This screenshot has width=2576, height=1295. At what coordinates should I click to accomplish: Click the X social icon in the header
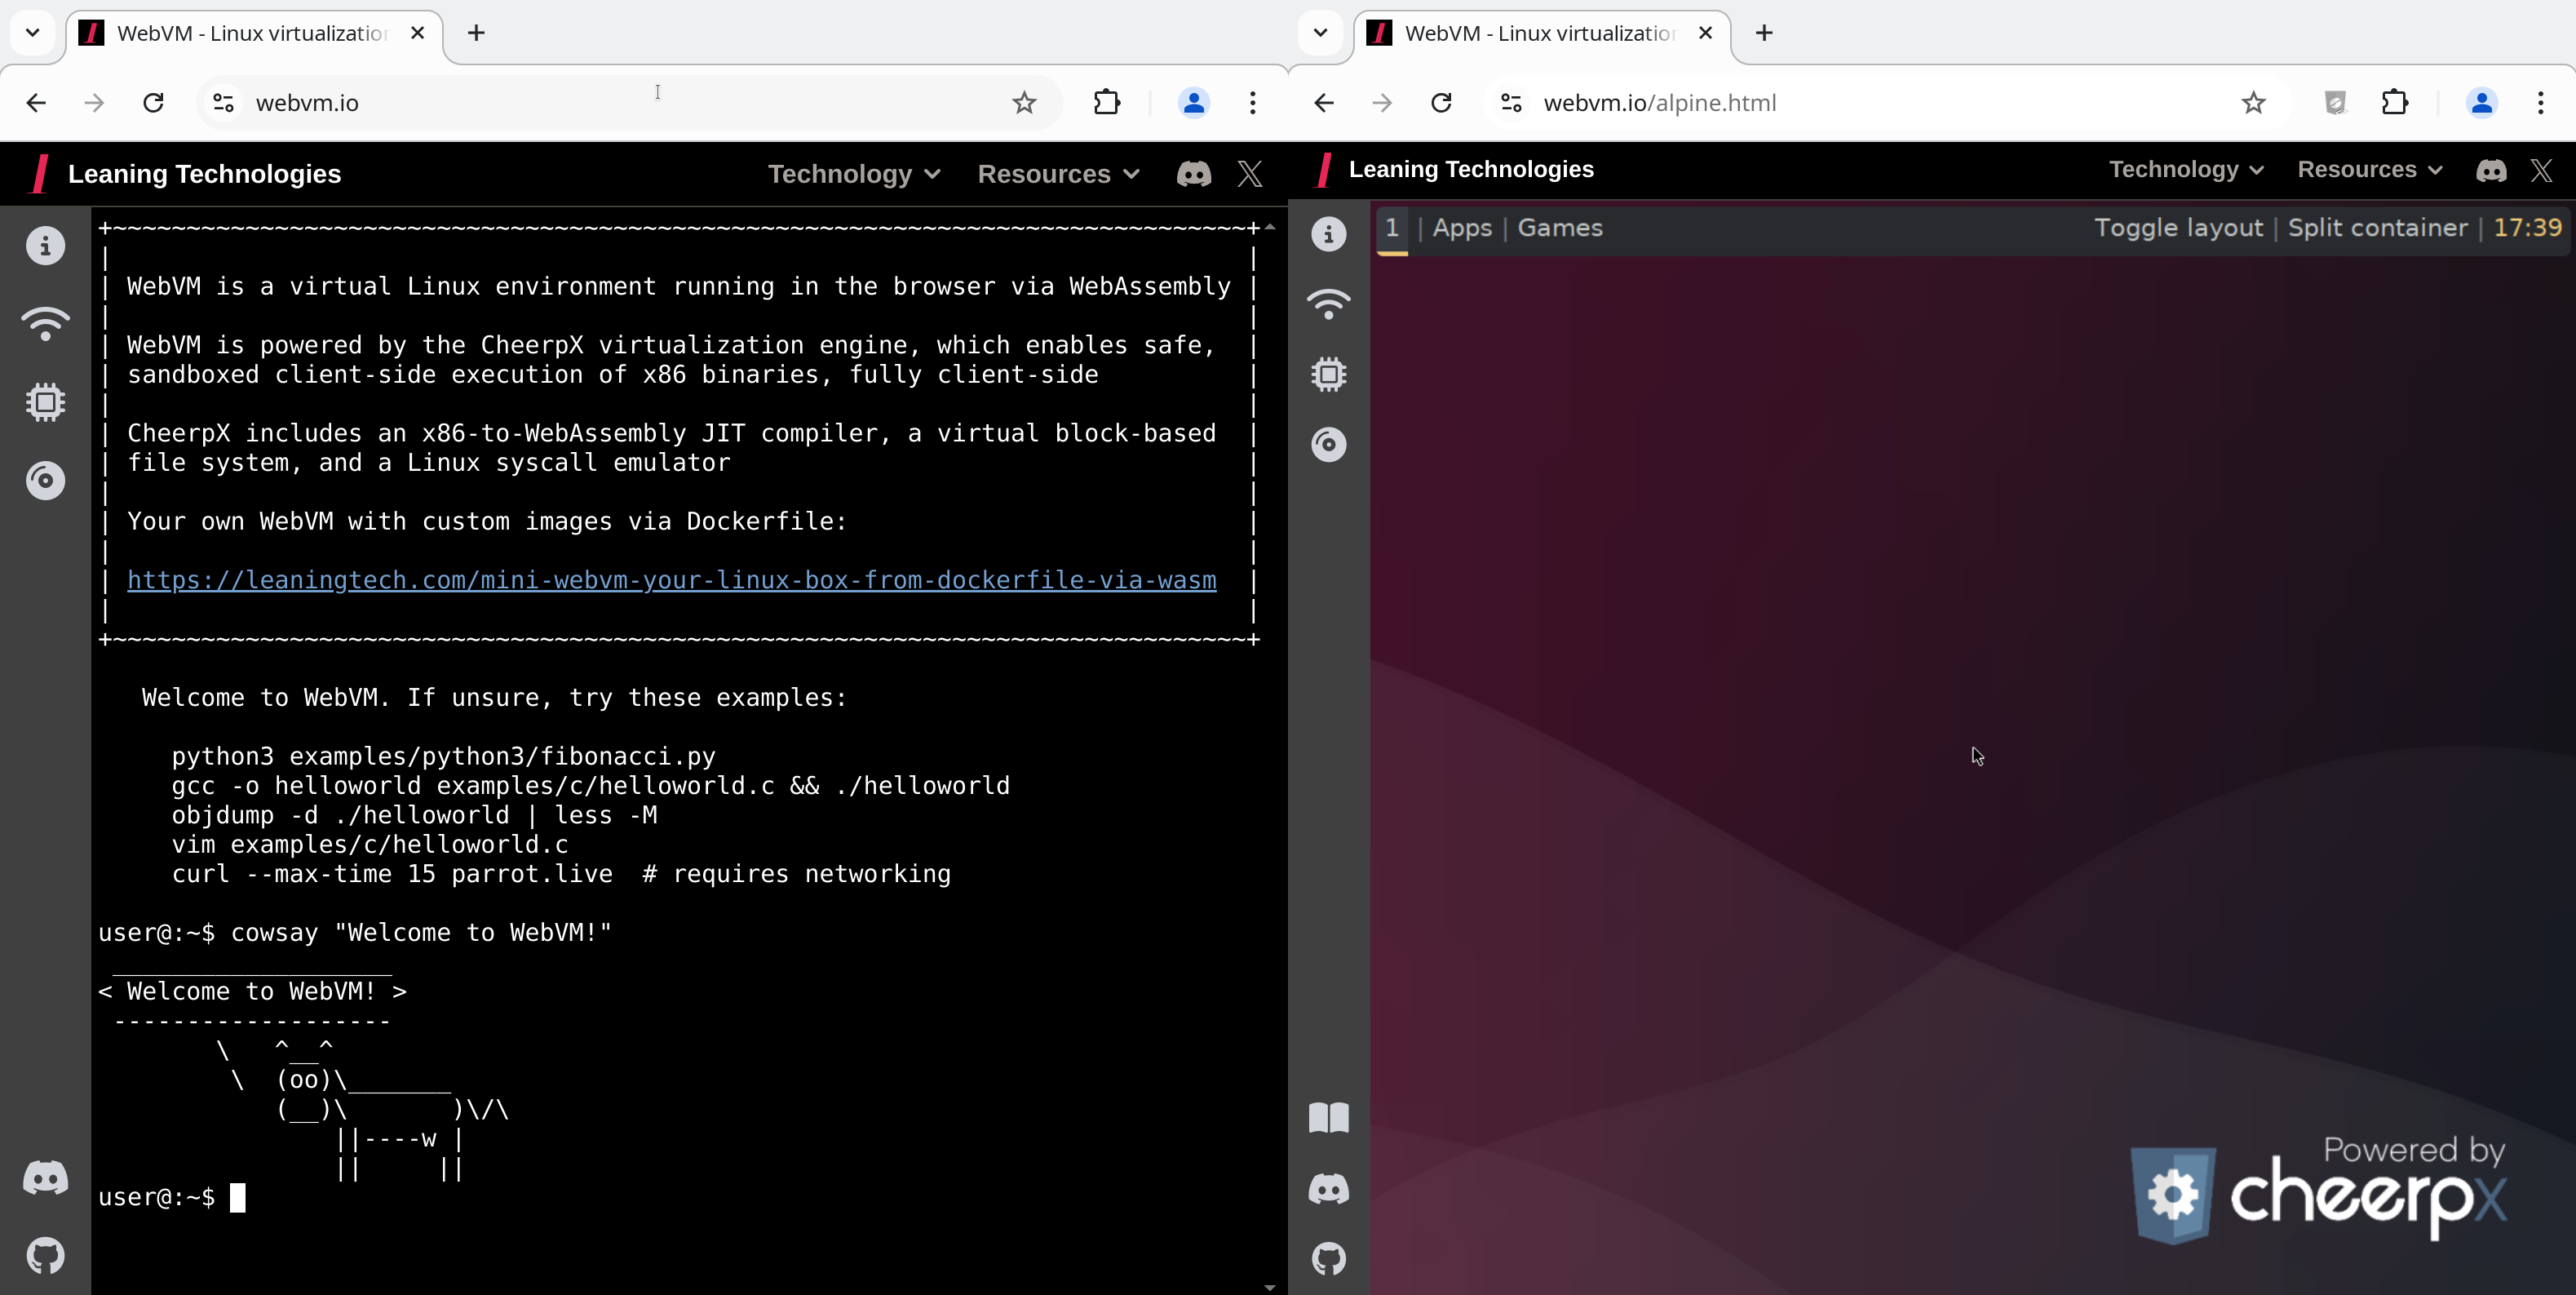tap(1250, 173)
